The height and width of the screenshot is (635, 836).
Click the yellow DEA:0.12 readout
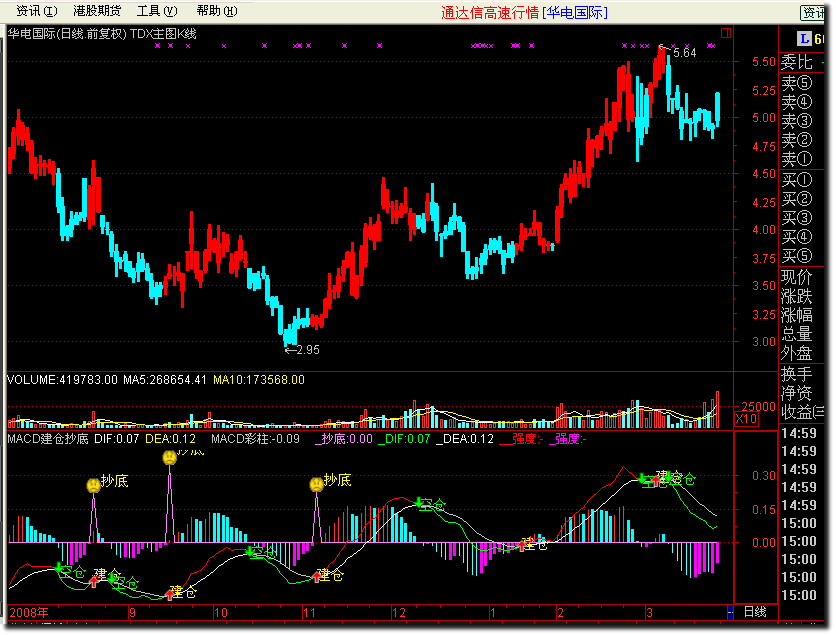coord(171,439)
